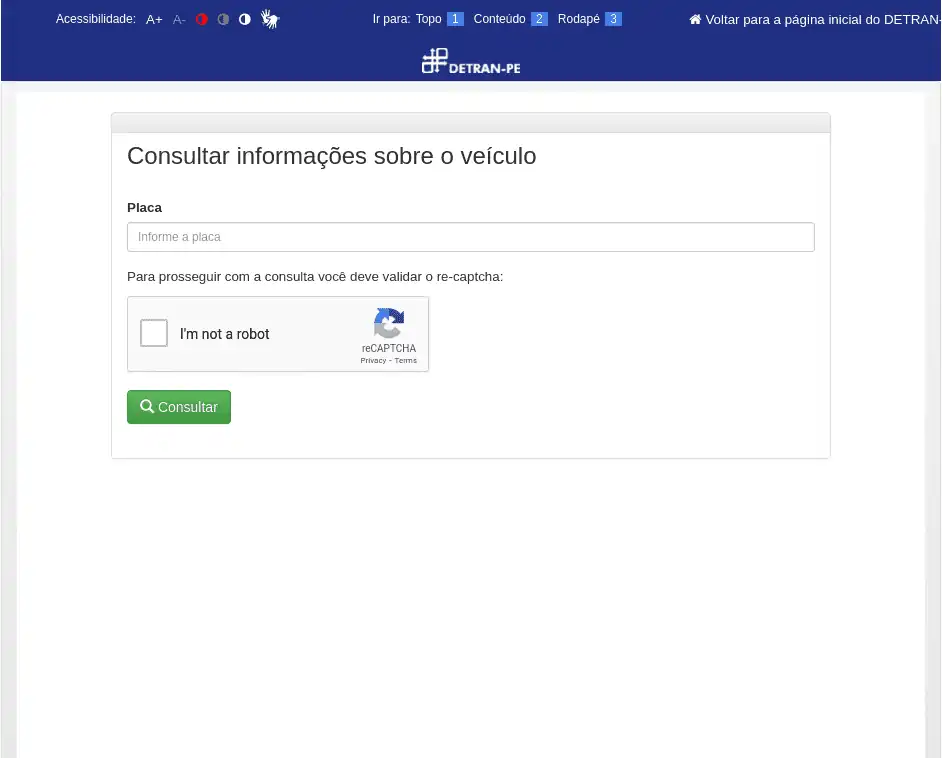Check the "I'm not a robot" checkbox

(x=154, y=333)
